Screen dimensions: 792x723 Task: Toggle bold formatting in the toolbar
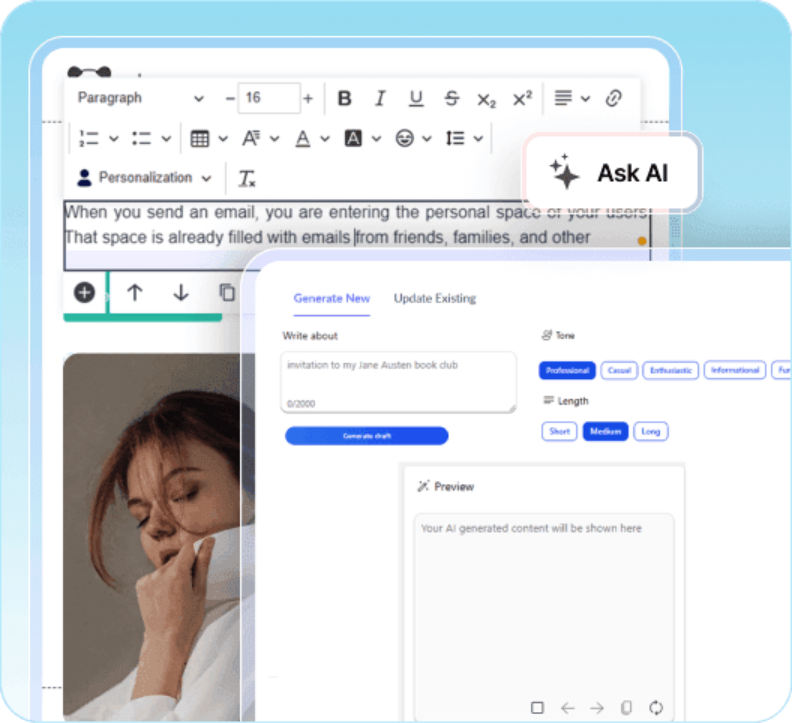coord(345,98)
